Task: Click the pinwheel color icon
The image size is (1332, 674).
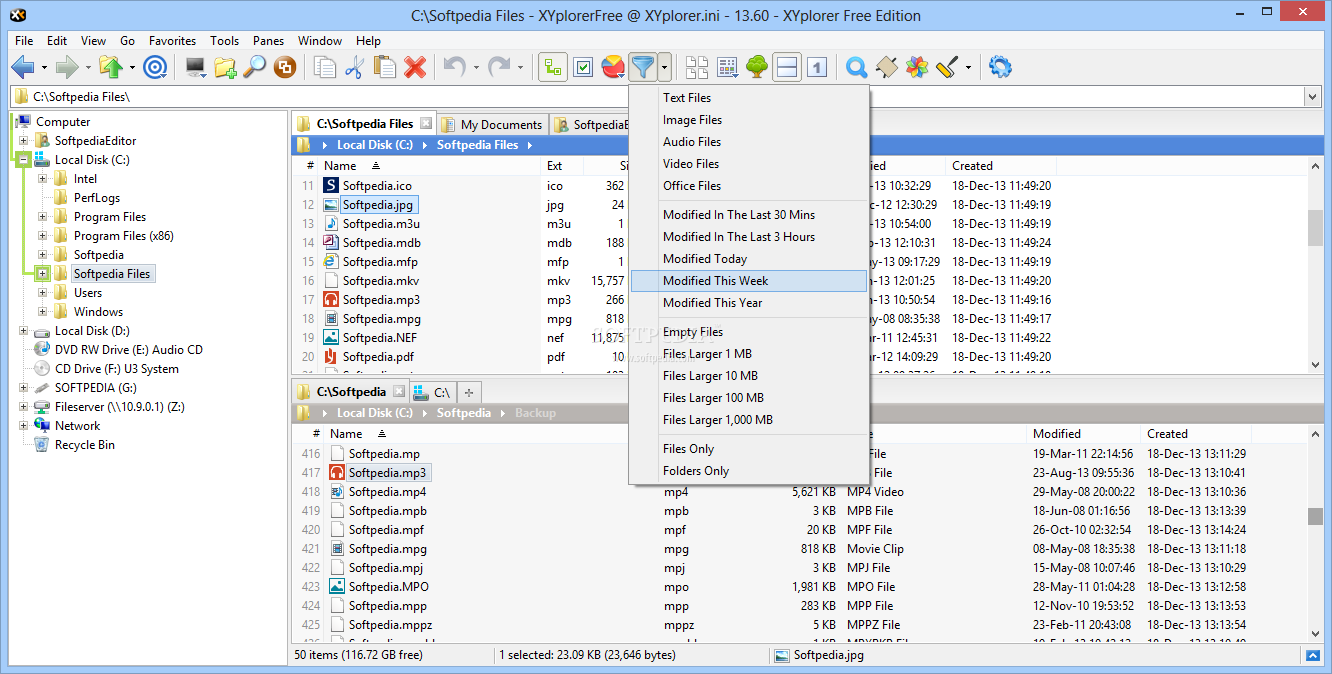Action: coord(916,67)
